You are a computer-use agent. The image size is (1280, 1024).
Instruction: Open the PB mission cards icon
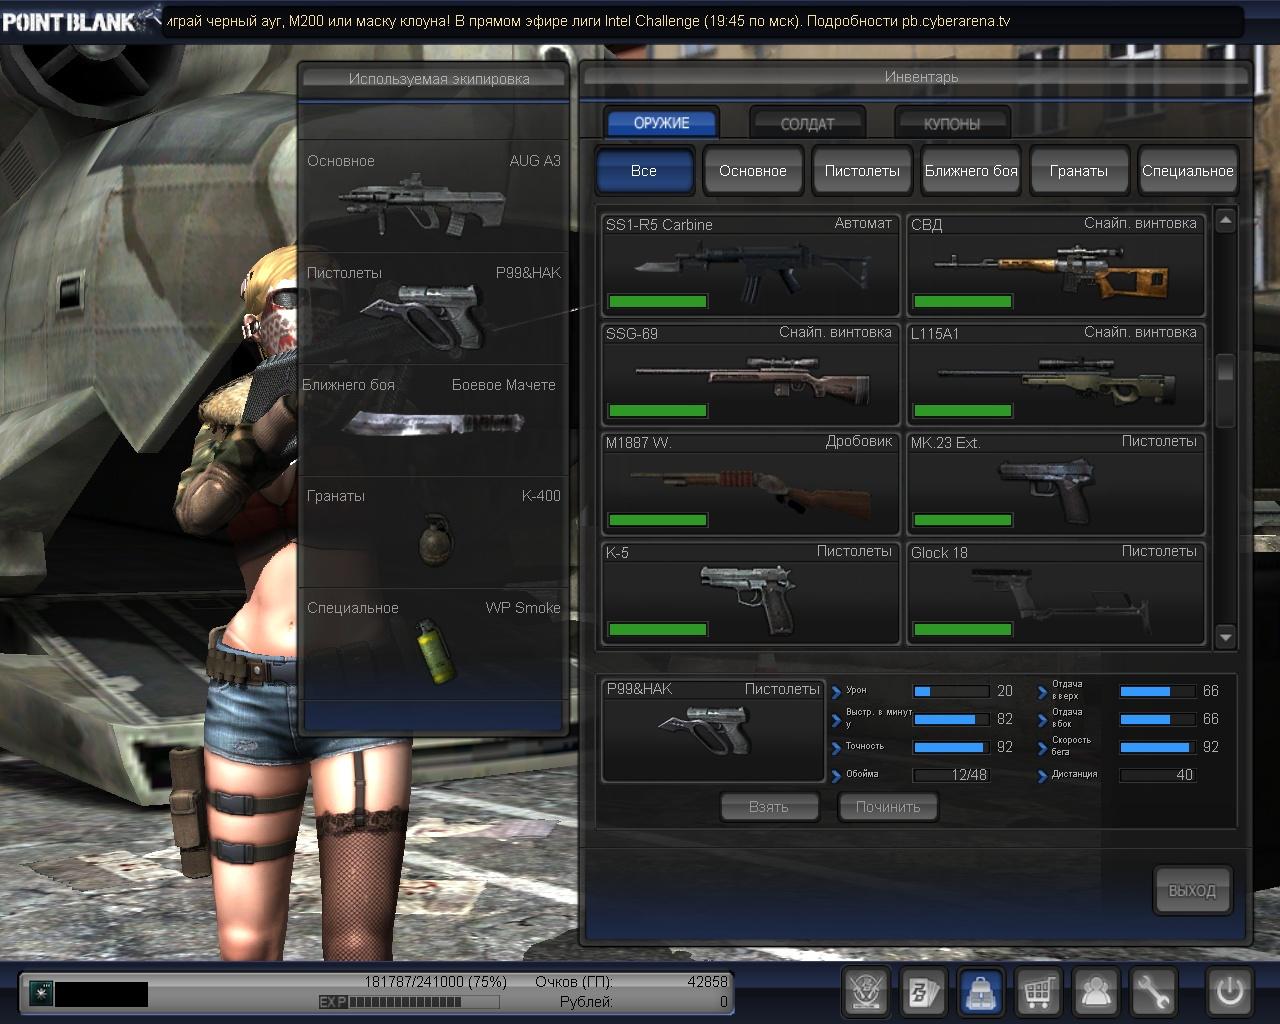[924, 992]
